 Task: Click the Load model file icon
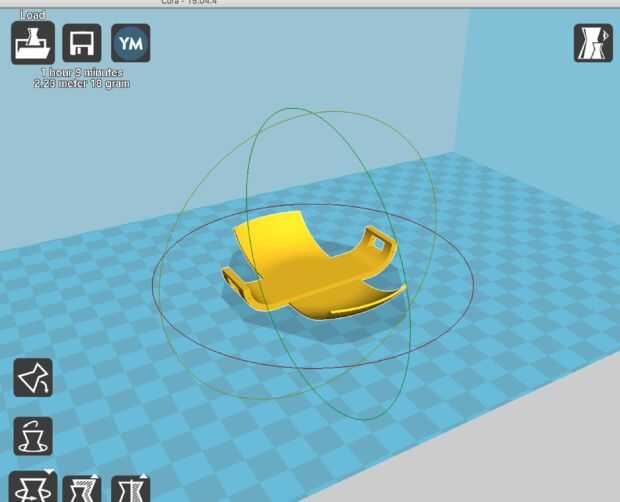tap(33, 43)
